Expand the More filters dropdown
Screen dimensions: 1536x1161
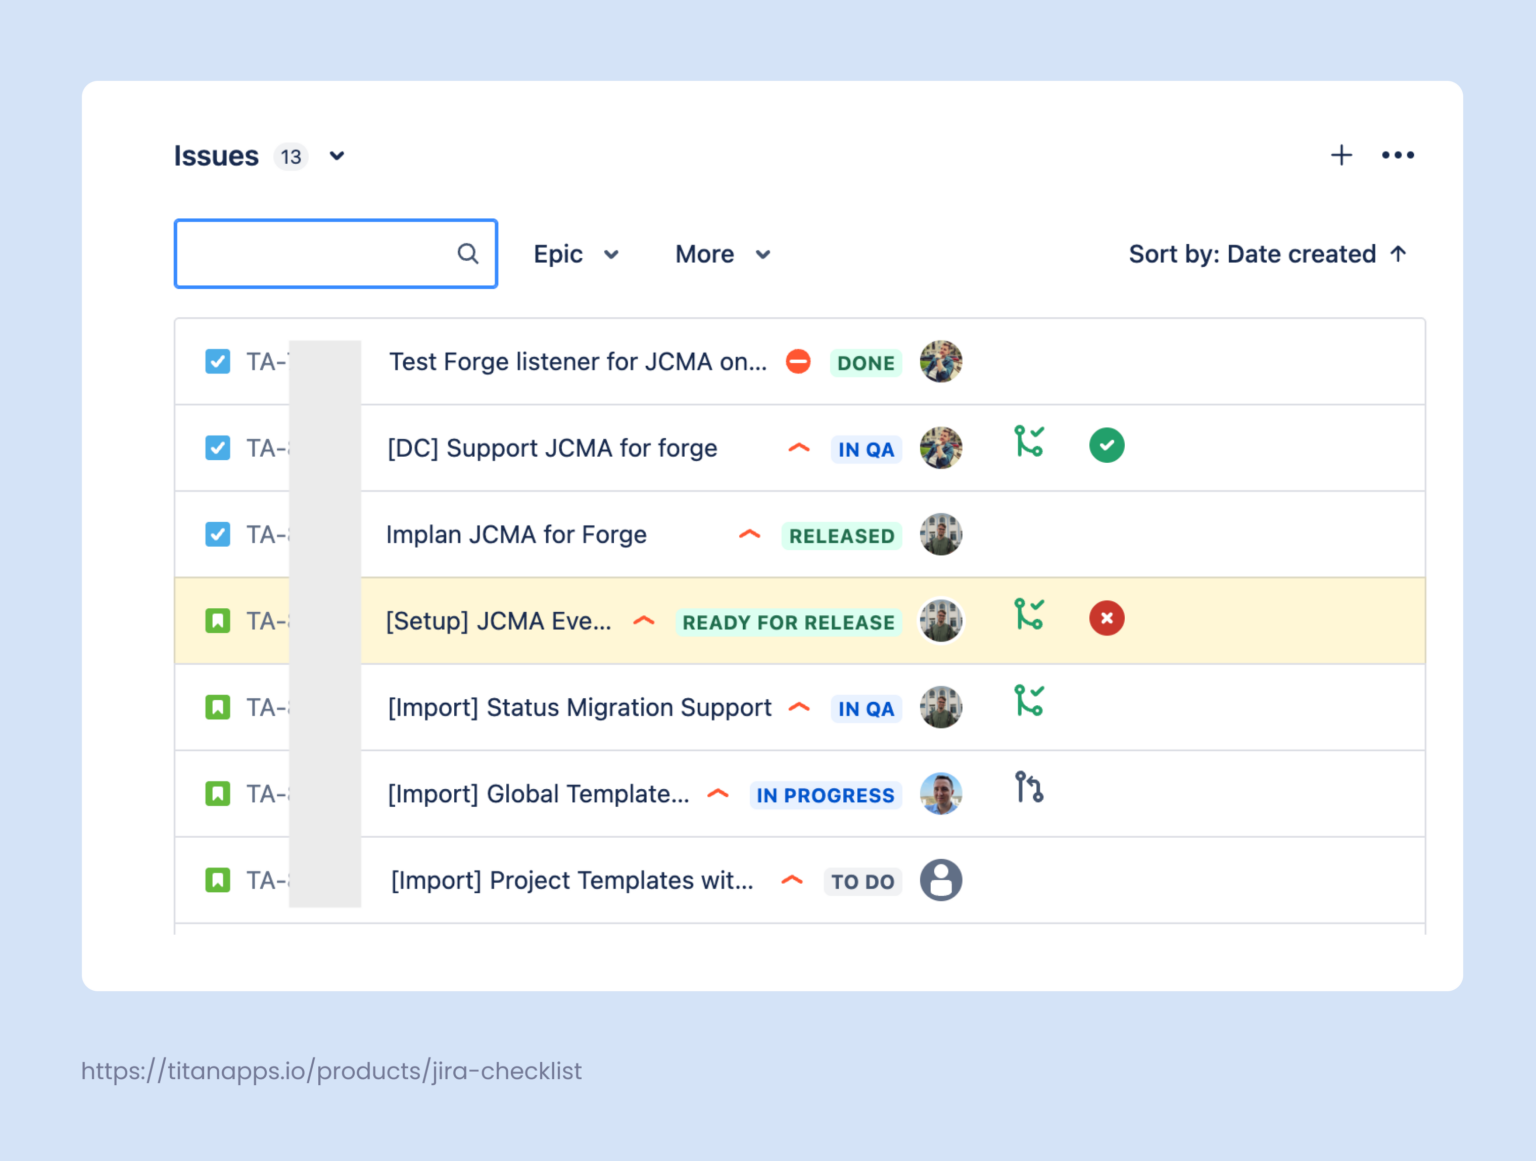point(722,254)
